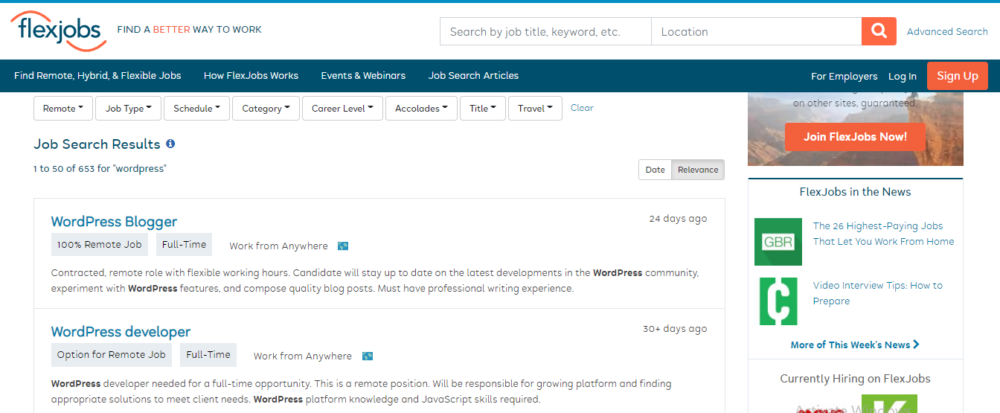
Task: Open the WordPress Blogger job listing
Action: pyautogui.click(x=114, y=222)
